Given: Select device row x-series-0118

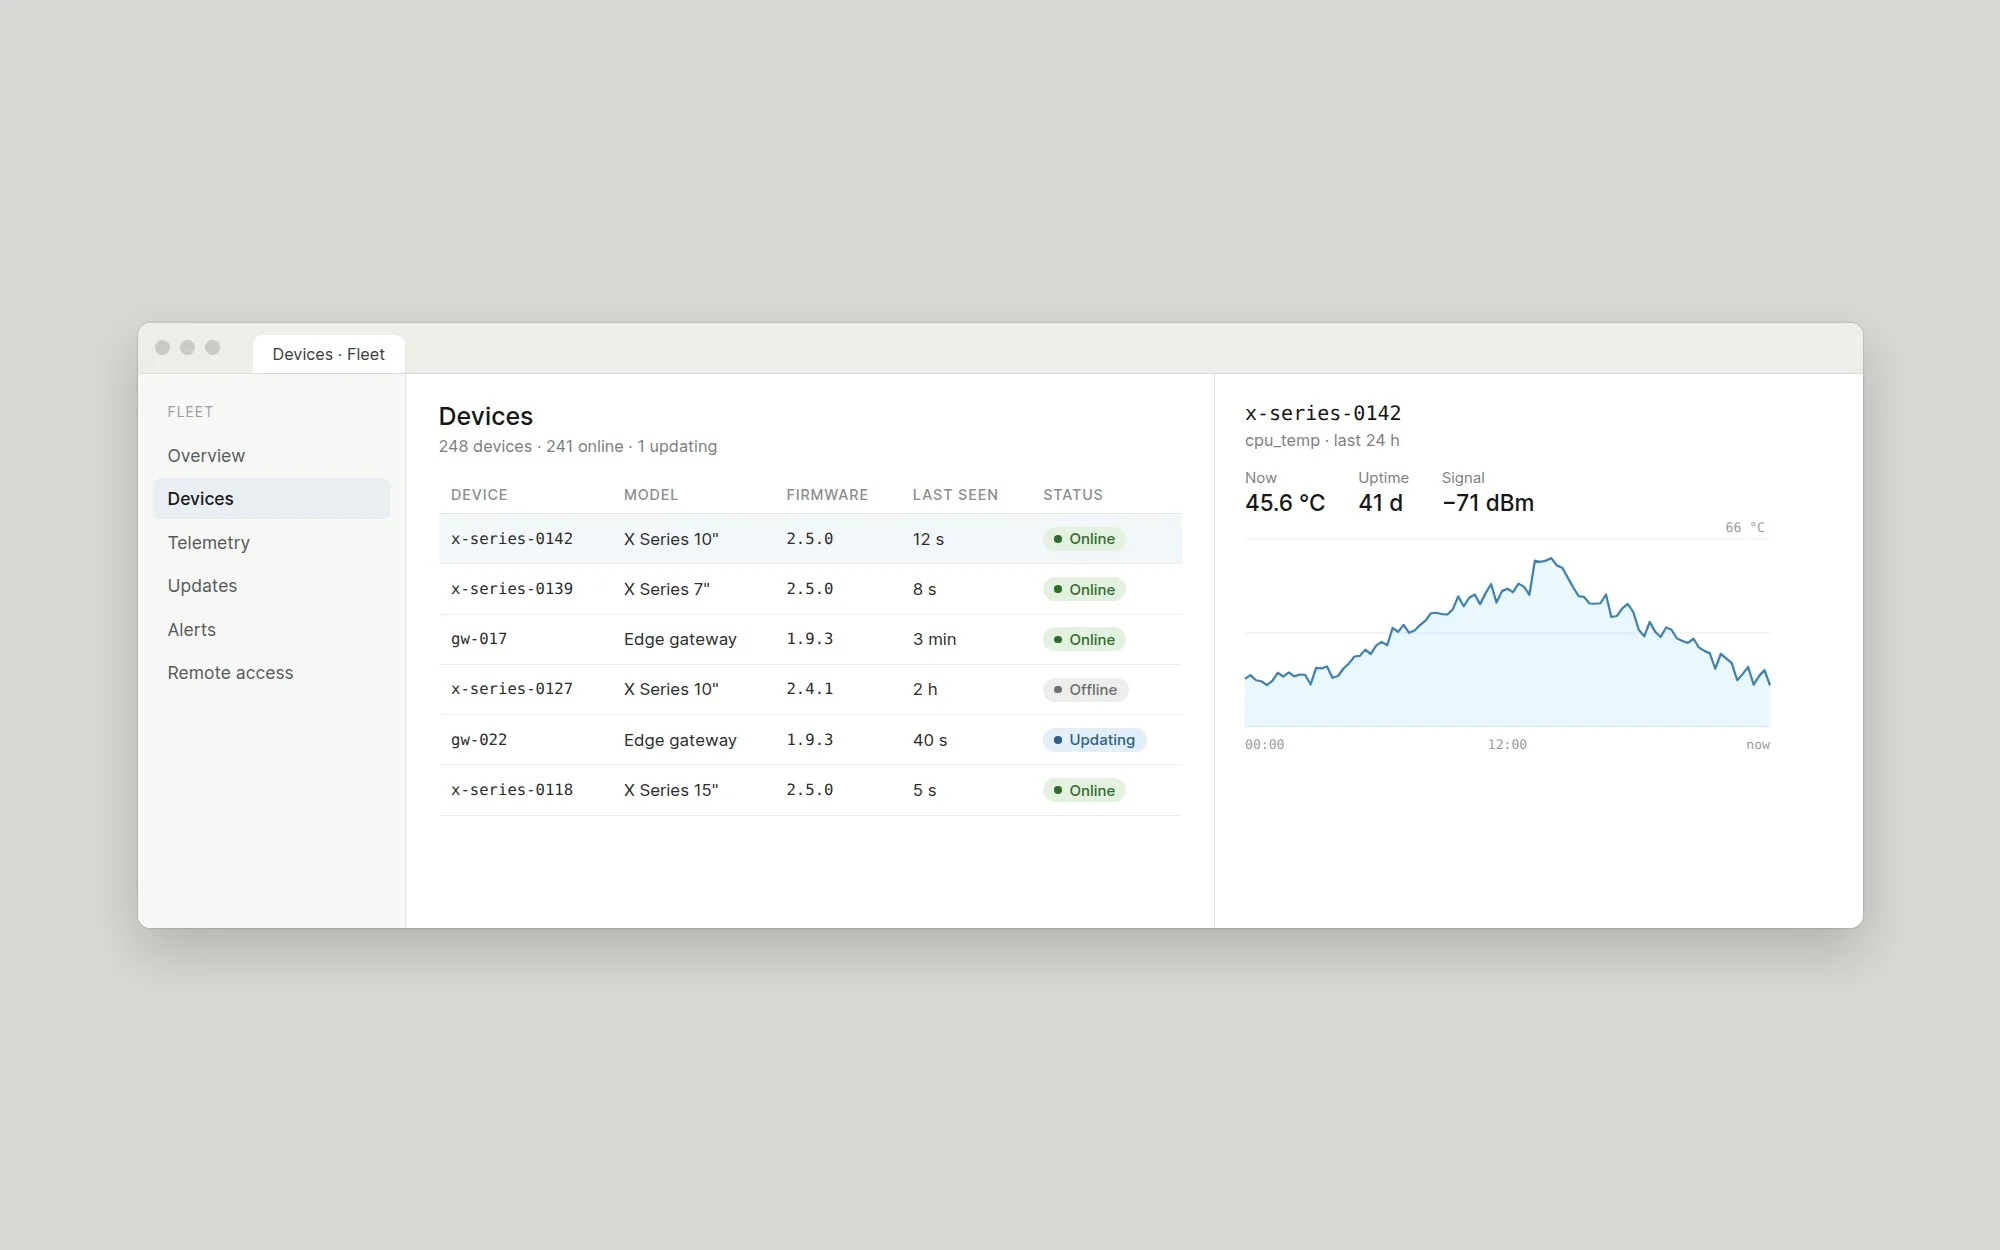Looking at the screenshot, I should point(810,790).
